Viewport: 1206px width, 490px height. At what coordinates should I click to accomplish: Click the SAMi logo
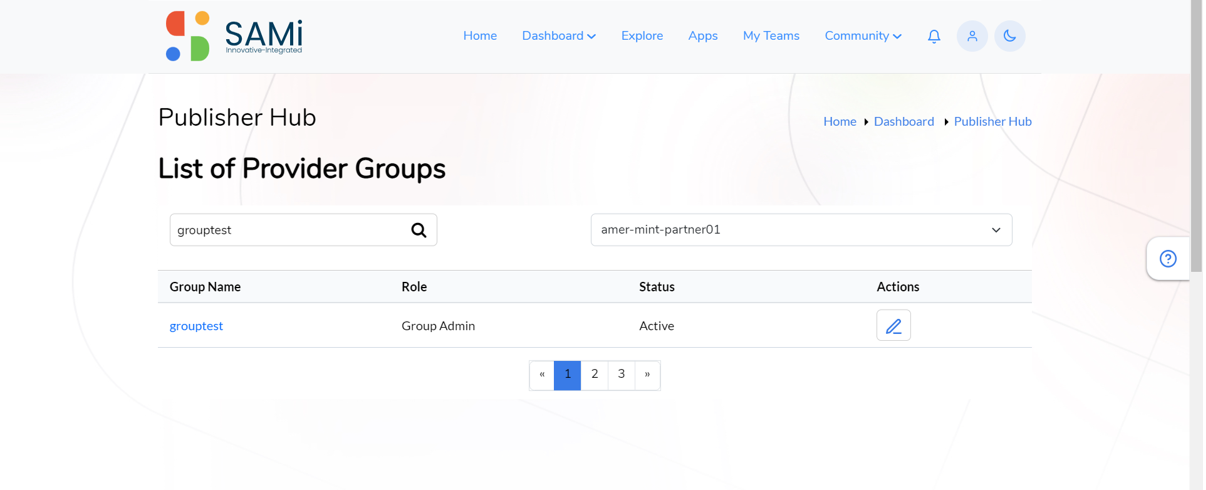click(x=234, y=36)
